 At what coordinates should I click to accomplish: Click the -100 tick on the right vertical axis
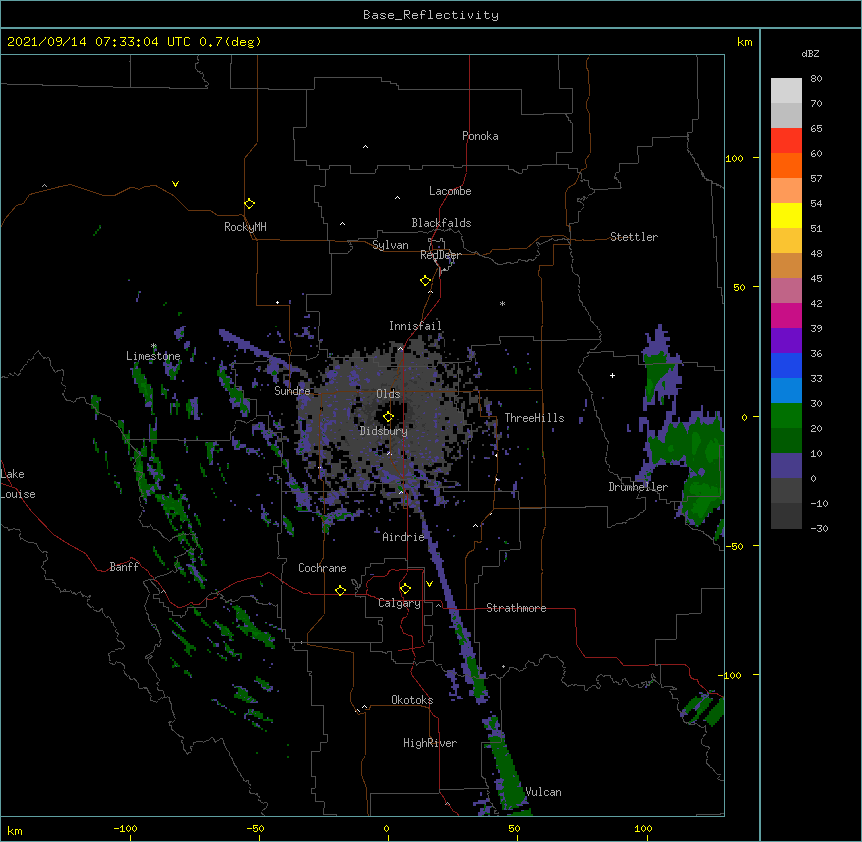(730, 675)
